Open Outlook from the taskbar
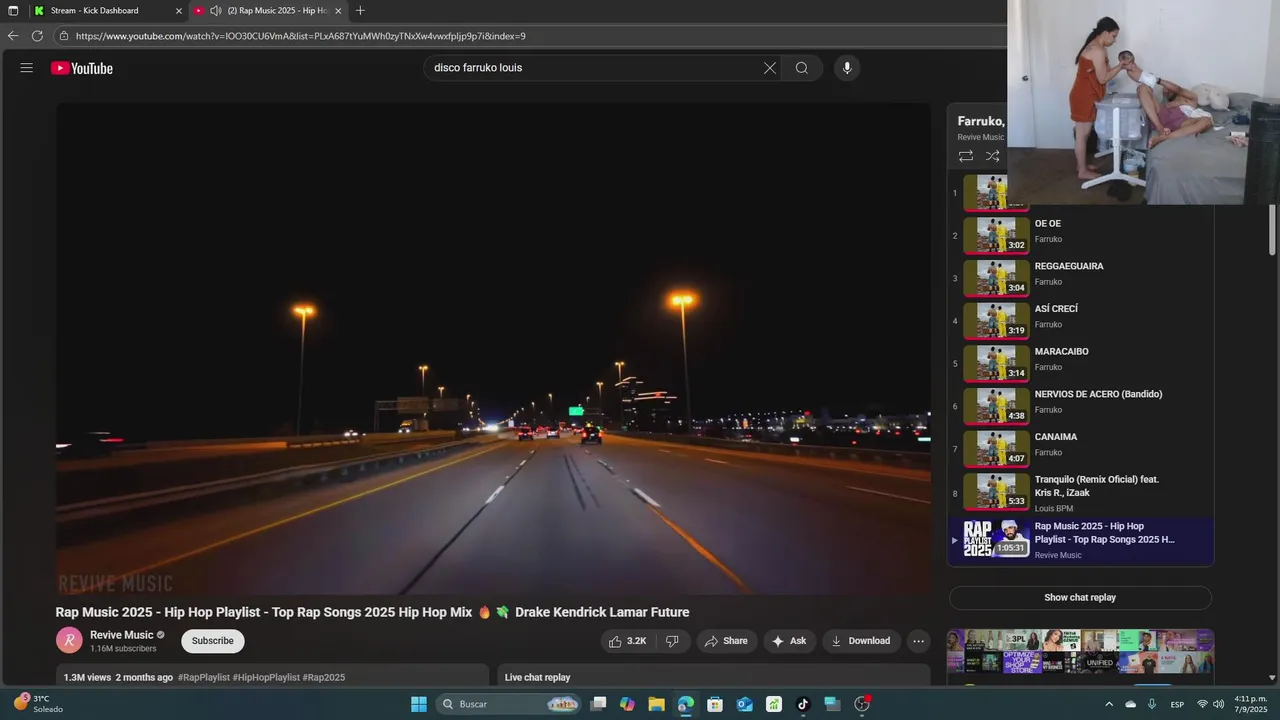This screenshot has width=1280, height=720. [x=744, y=704]
